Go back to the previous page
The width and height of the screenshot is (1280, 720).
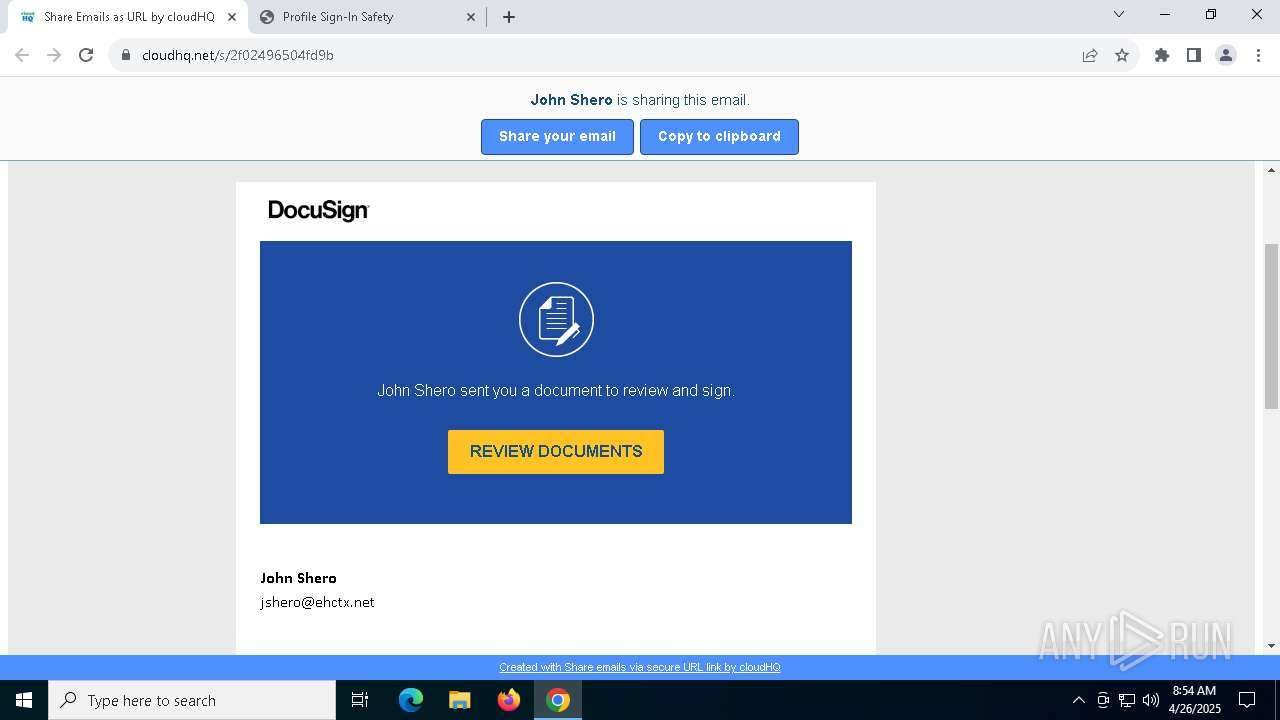22,55
